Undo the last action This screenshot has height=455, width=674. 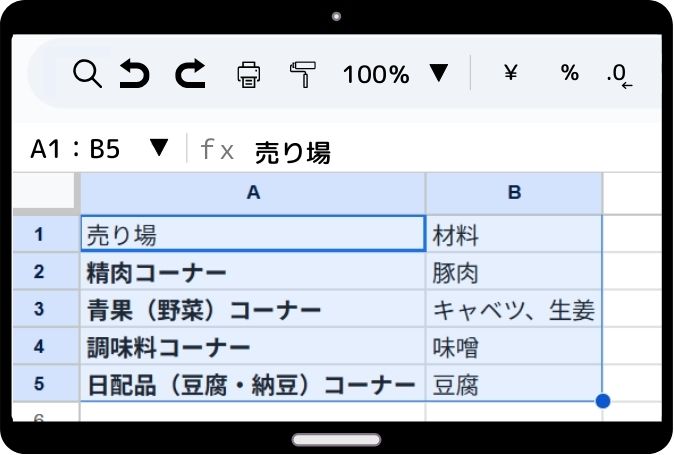135,73
